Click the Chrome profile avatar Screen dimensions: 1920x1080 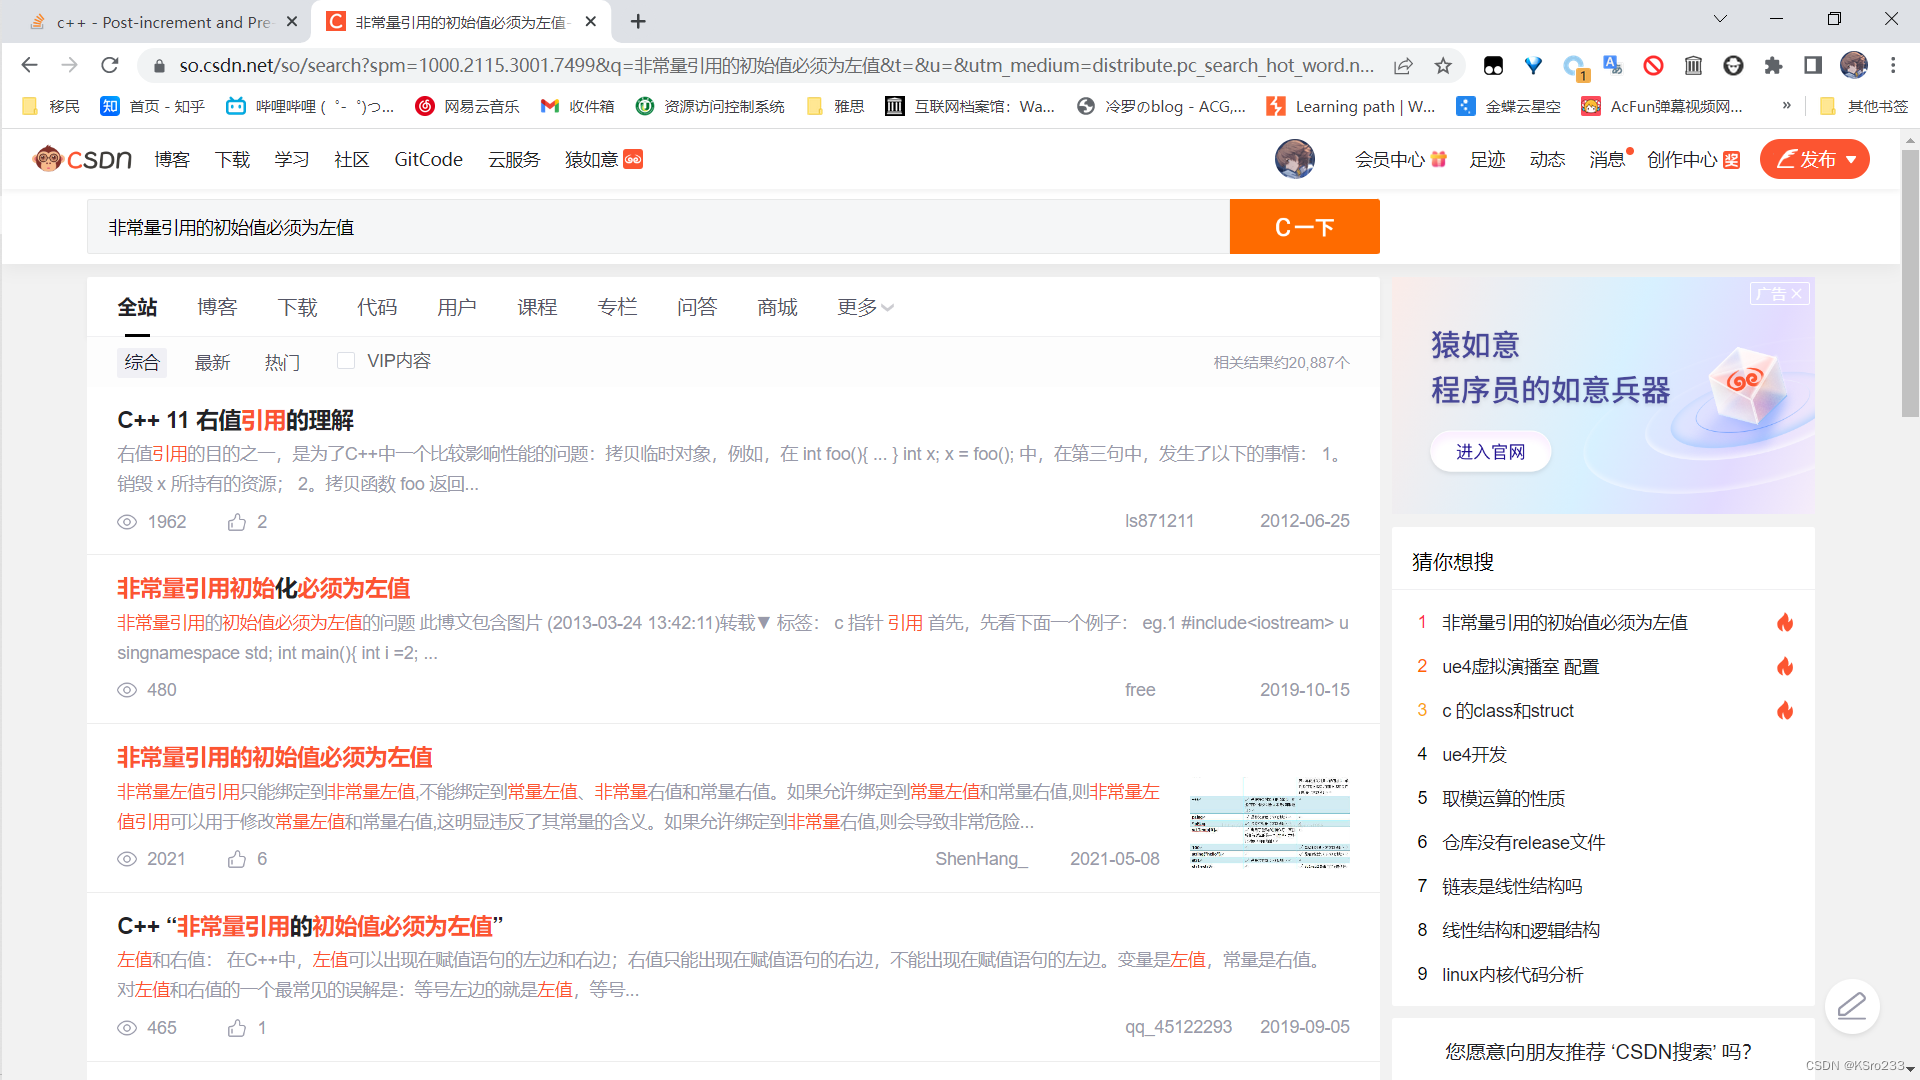click(x=1853, y=66)
